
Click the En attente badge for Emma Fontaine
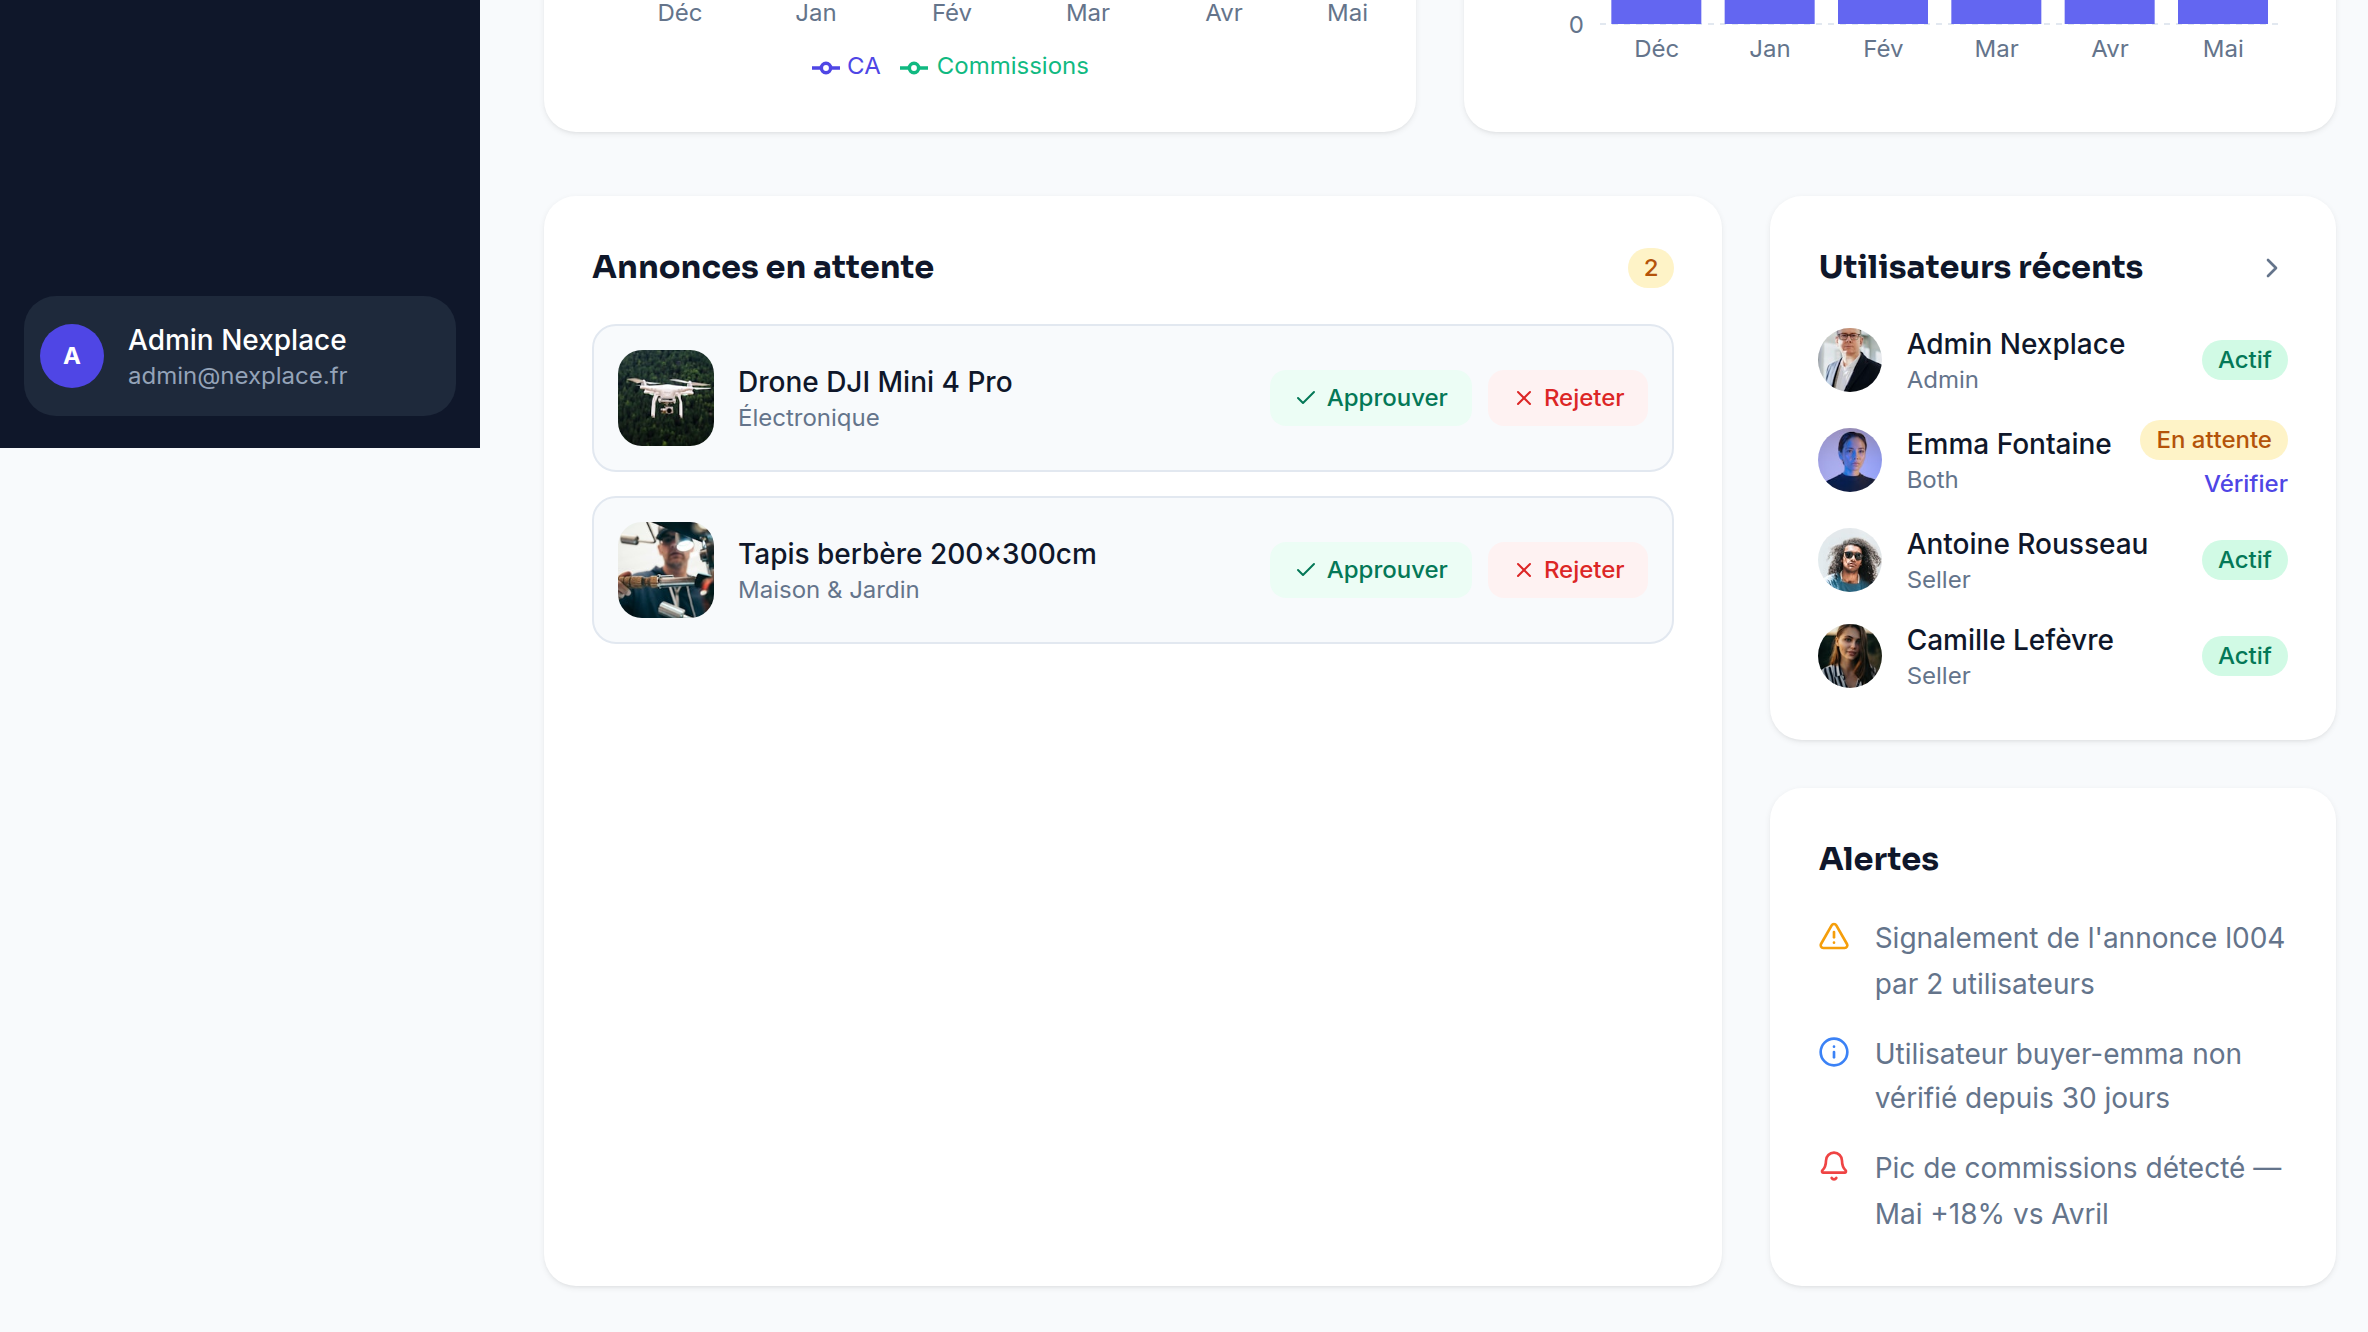2214,440
